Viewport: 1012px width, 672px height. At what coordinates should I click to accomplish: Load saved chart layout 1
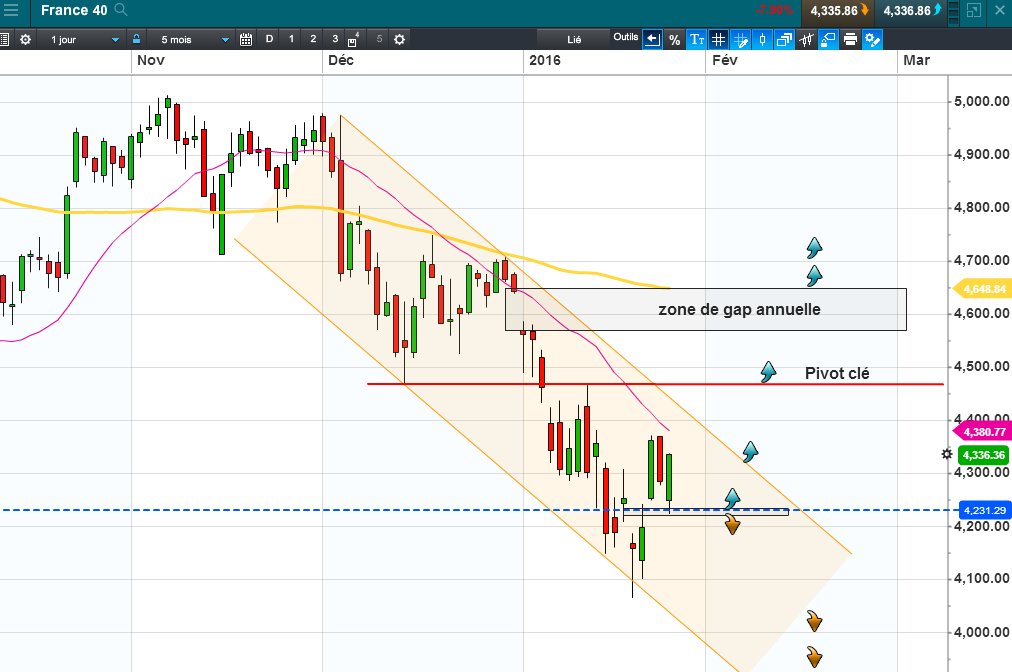[291, 39]
